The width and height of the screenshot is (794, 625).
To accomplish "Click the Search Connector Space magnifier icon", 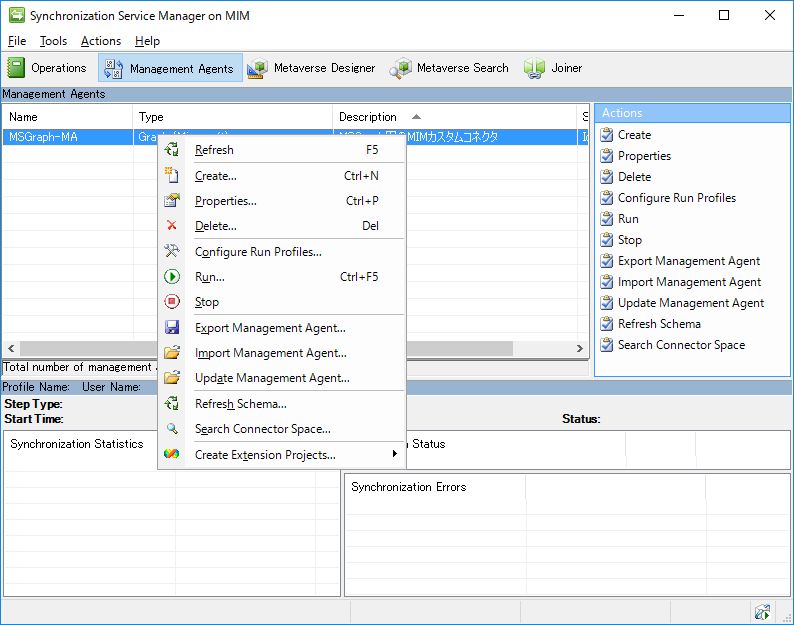I will point(172,429).
